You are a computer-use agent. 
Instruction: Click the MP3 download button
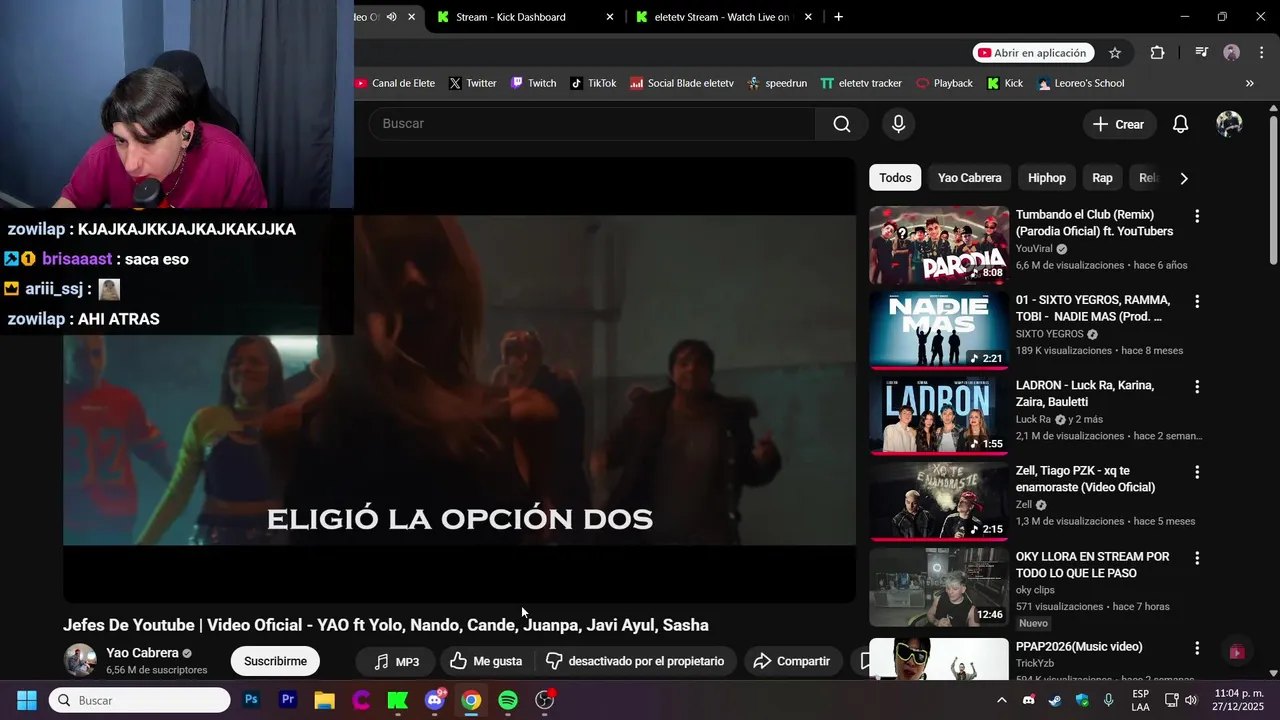tap(396, 661)
